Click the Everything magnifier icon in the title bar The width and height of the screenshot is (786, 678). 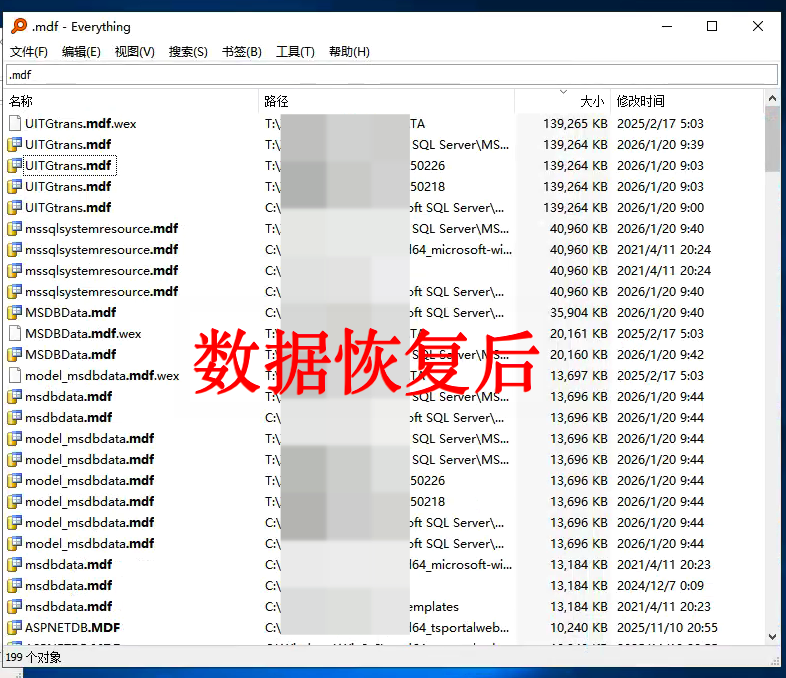18,27
